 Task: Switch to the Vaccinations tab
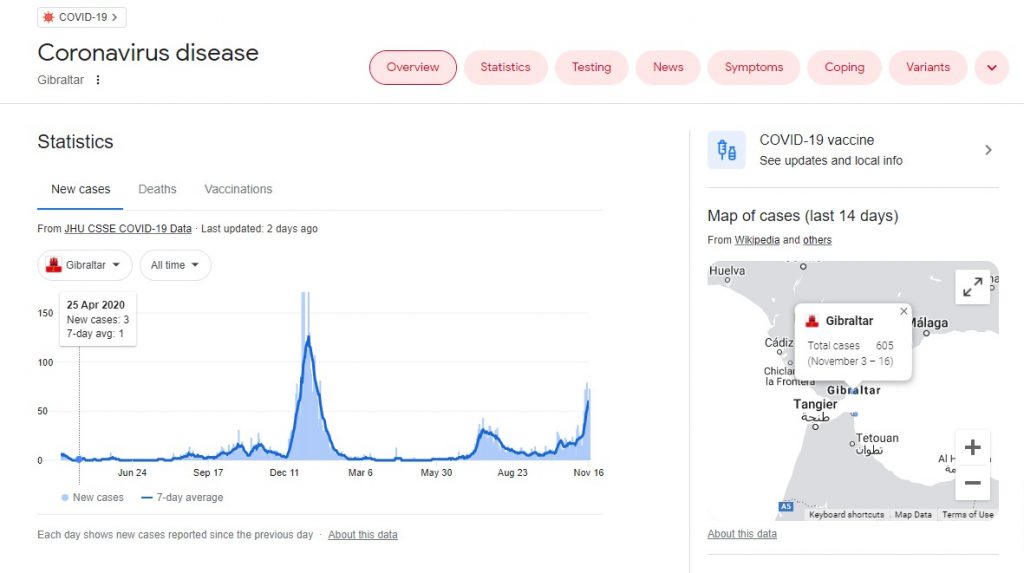click(x=238, y=189)
